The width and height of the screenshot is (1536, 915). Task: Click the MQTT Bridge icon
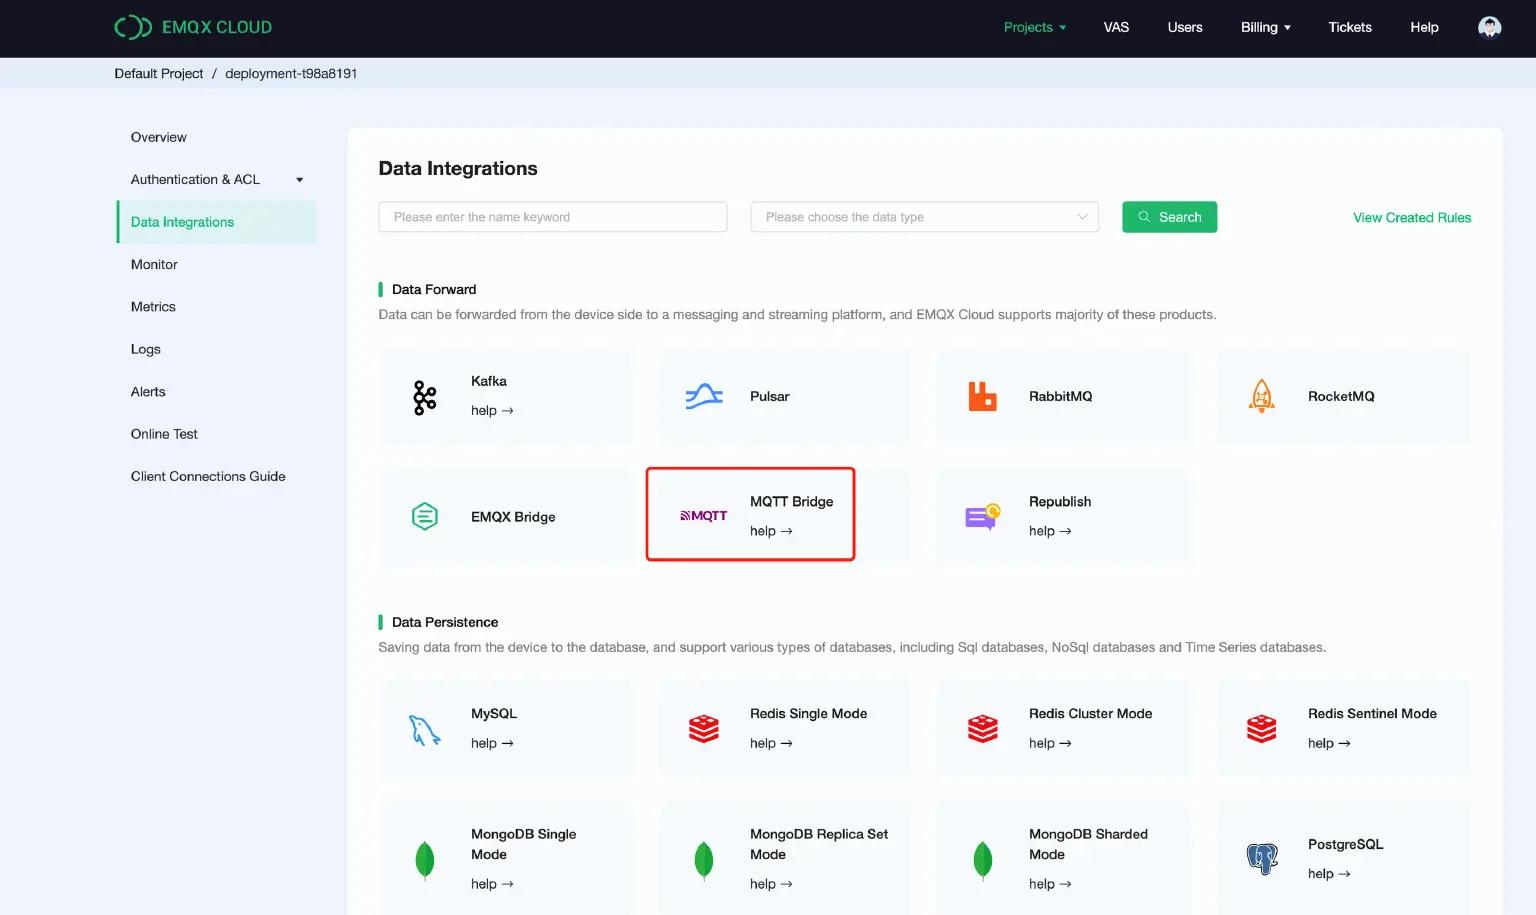click(x=703, y=516)
